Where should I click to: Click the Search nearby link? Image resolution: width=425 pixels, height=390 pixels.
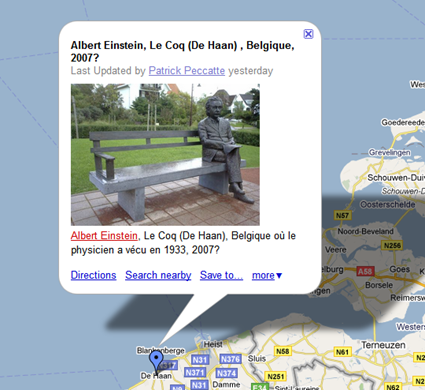point(158,275)
